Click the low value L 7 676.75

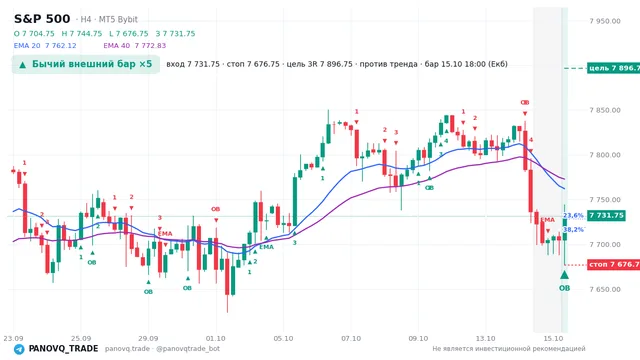129,33
